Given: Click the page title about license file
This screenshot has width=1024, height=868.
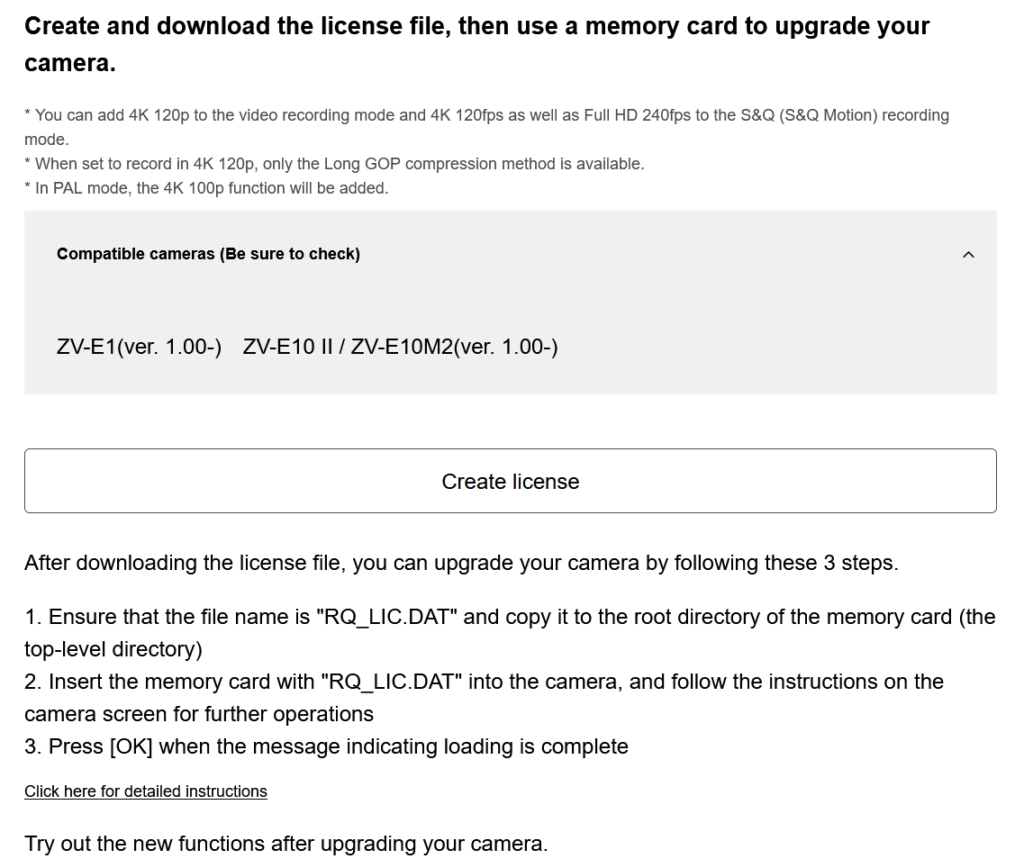Looking at the screenshot, I should pyautogui.click(x=476, y=25).
